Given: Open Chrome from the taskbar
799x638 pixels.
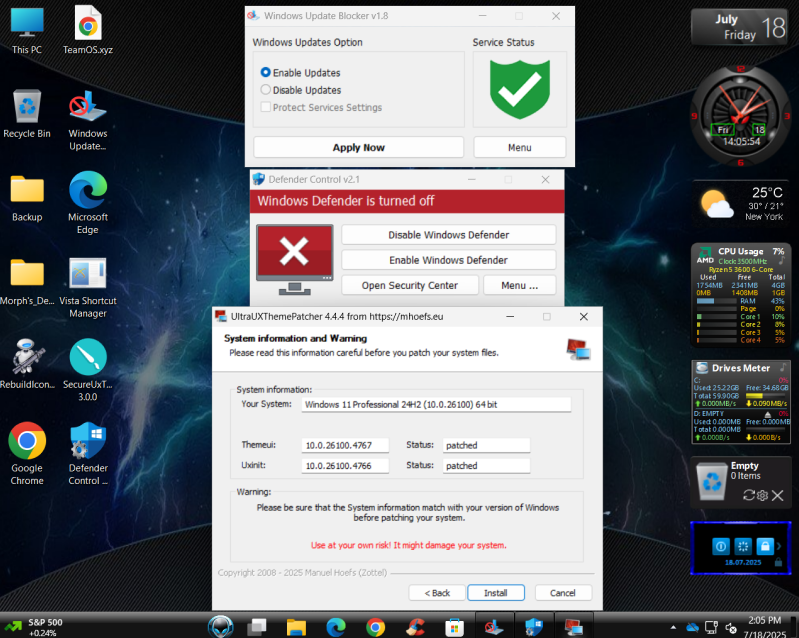Looking at the screenshot, I should pyautogui.click(x=375, y=627).
